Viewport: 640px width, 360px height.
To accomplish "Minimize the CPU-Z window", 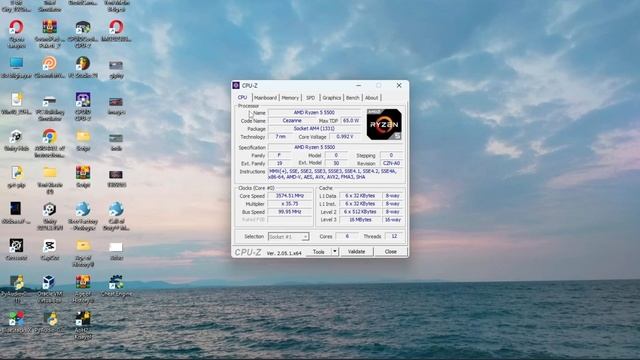I will click(358, 85).
